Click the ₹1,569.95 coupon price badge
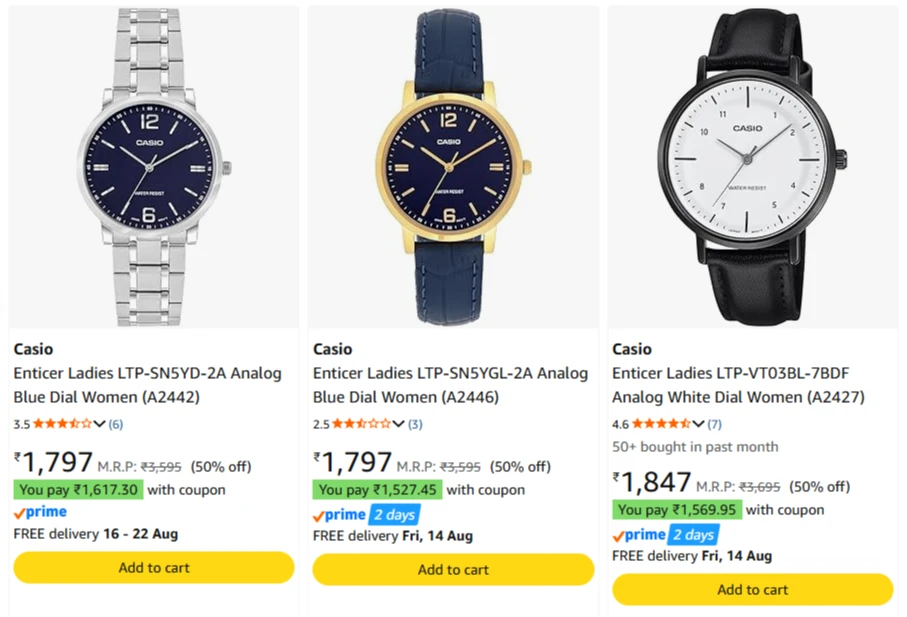 [x=677, y=510]
